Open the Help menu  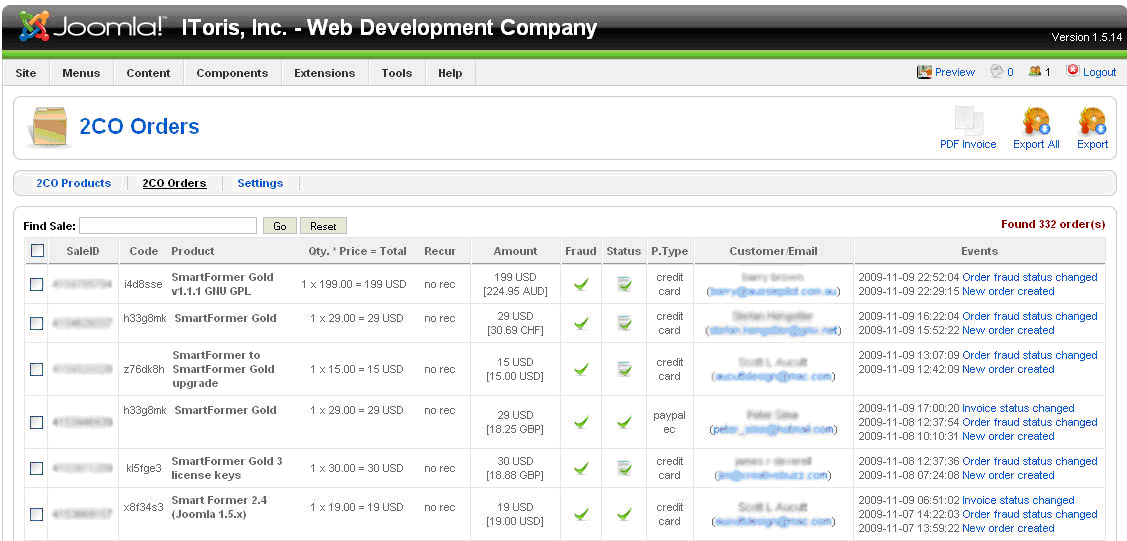[x=450, y=73]
